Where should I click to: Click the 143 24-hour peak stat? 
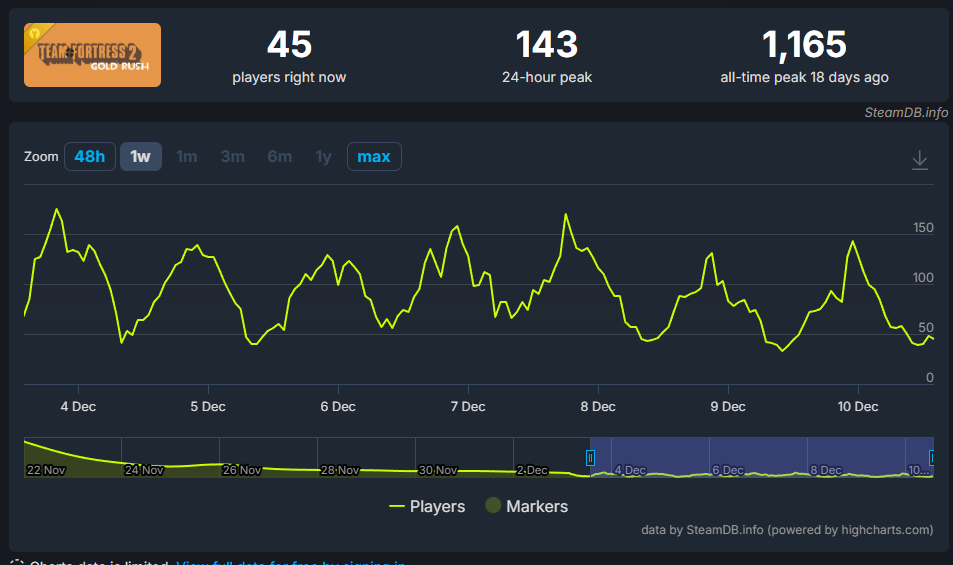click(x=547, y=56)
